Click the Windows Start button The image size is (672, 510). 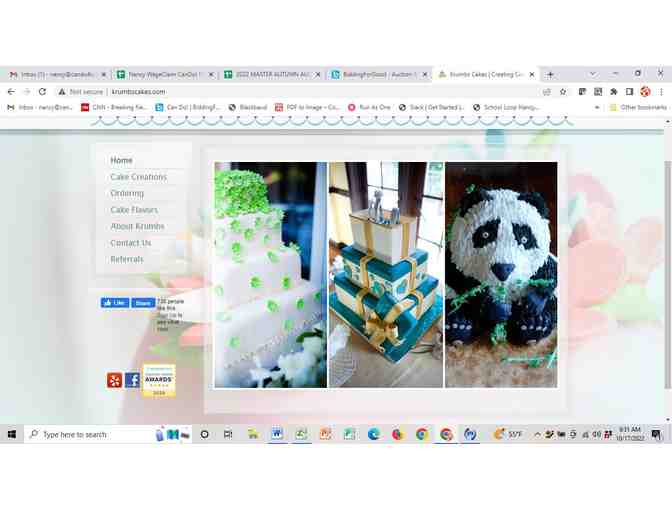pos(12,434)
